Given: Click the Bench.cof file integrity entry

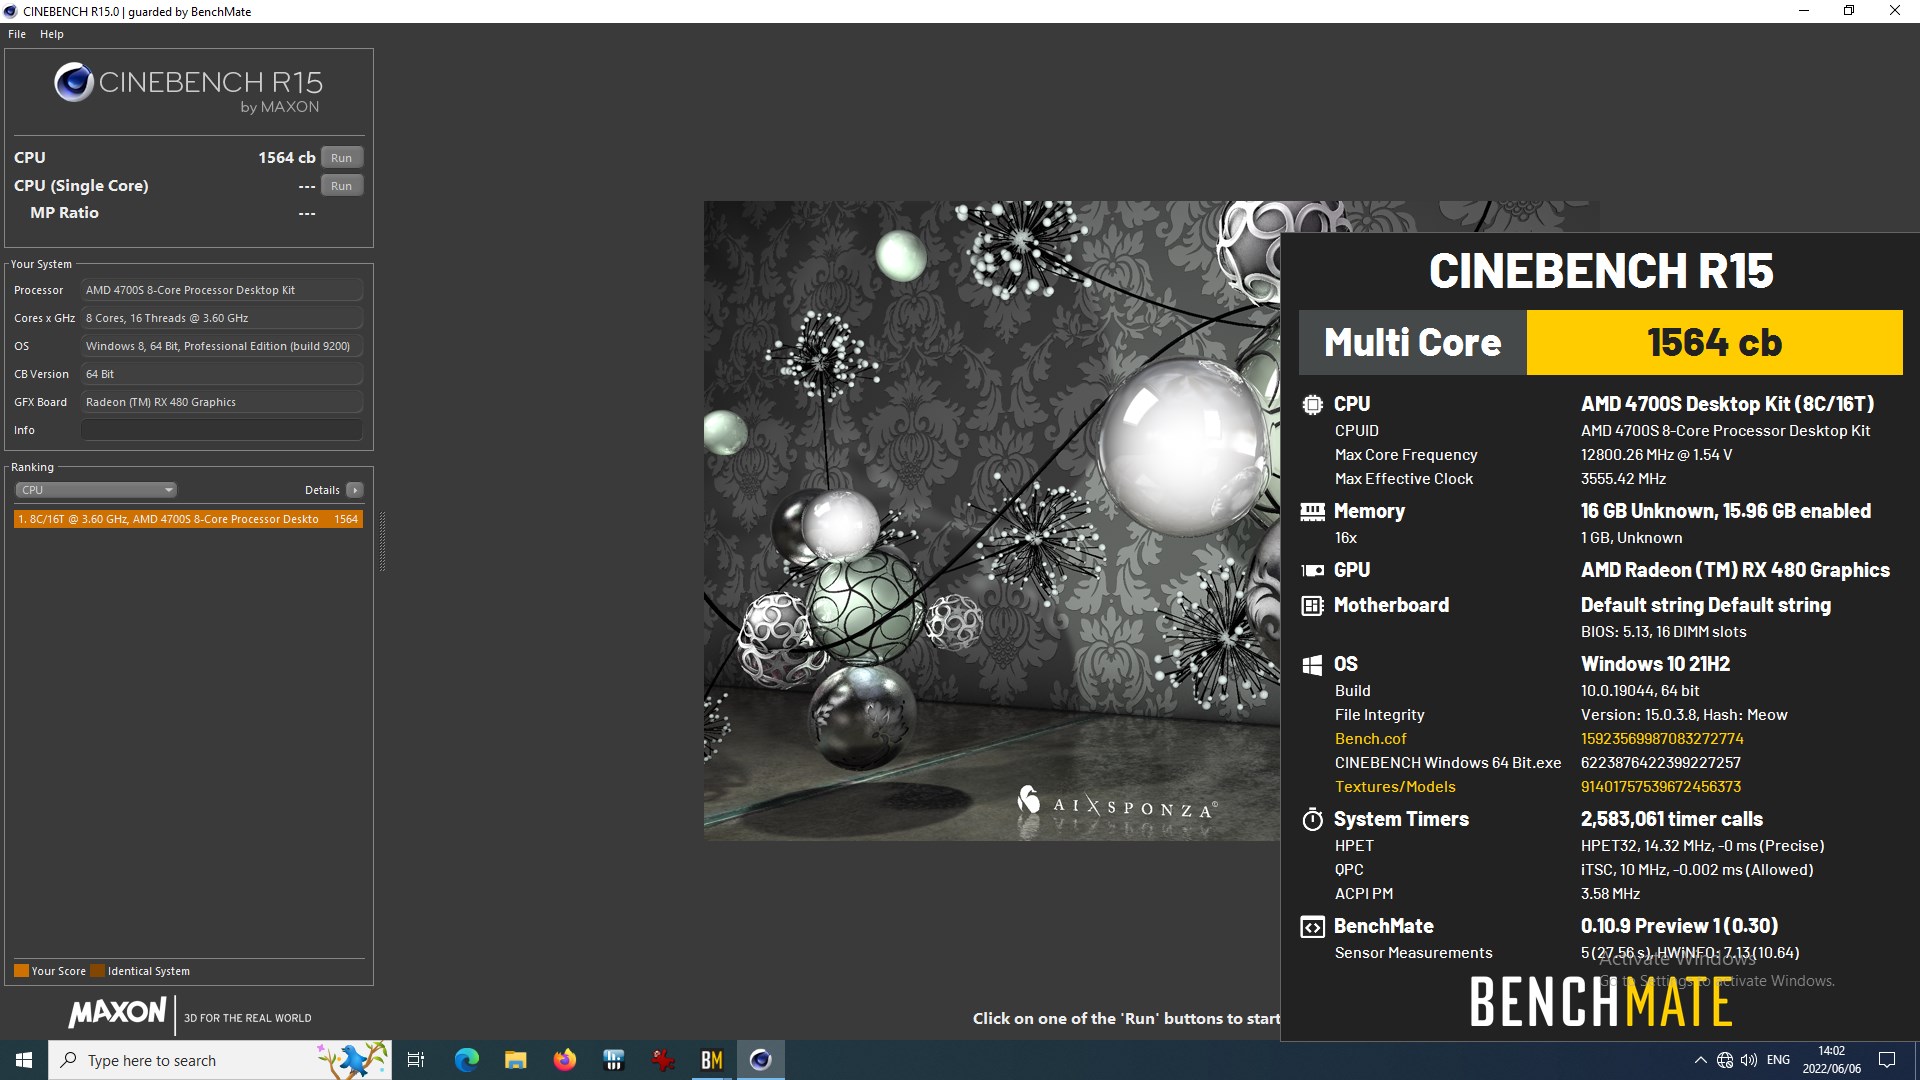Looking at the screenshot, I should (1370, 739).
